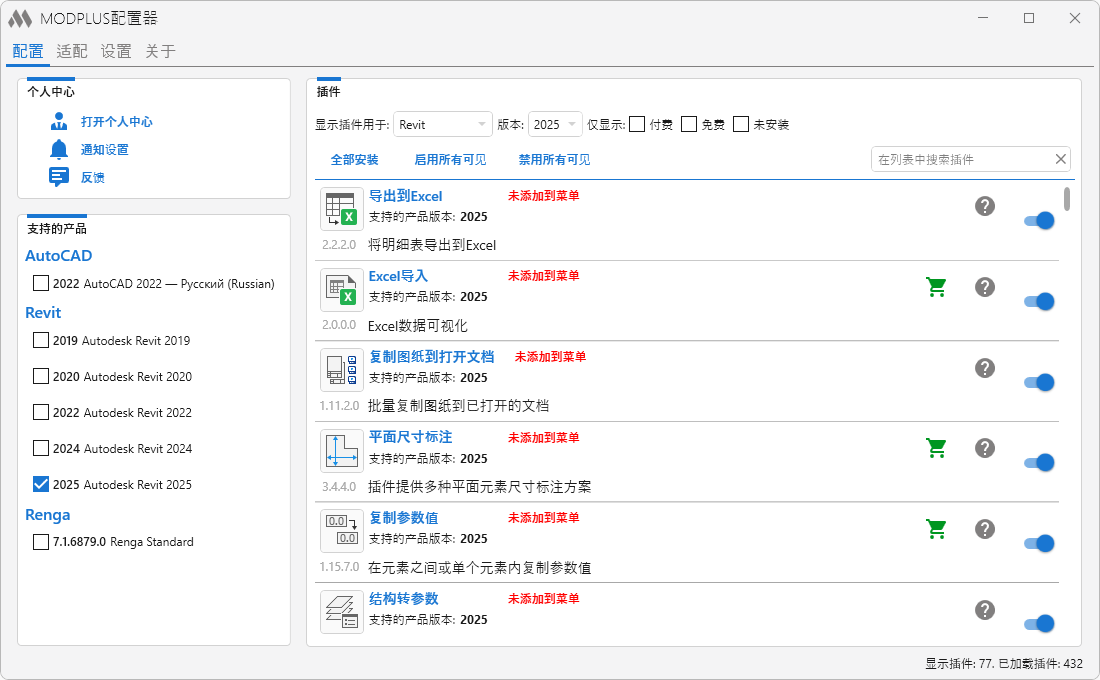The image size is (1100, 680).
Task: Clear the plugin search box with X
Action: pos(1061,159)
